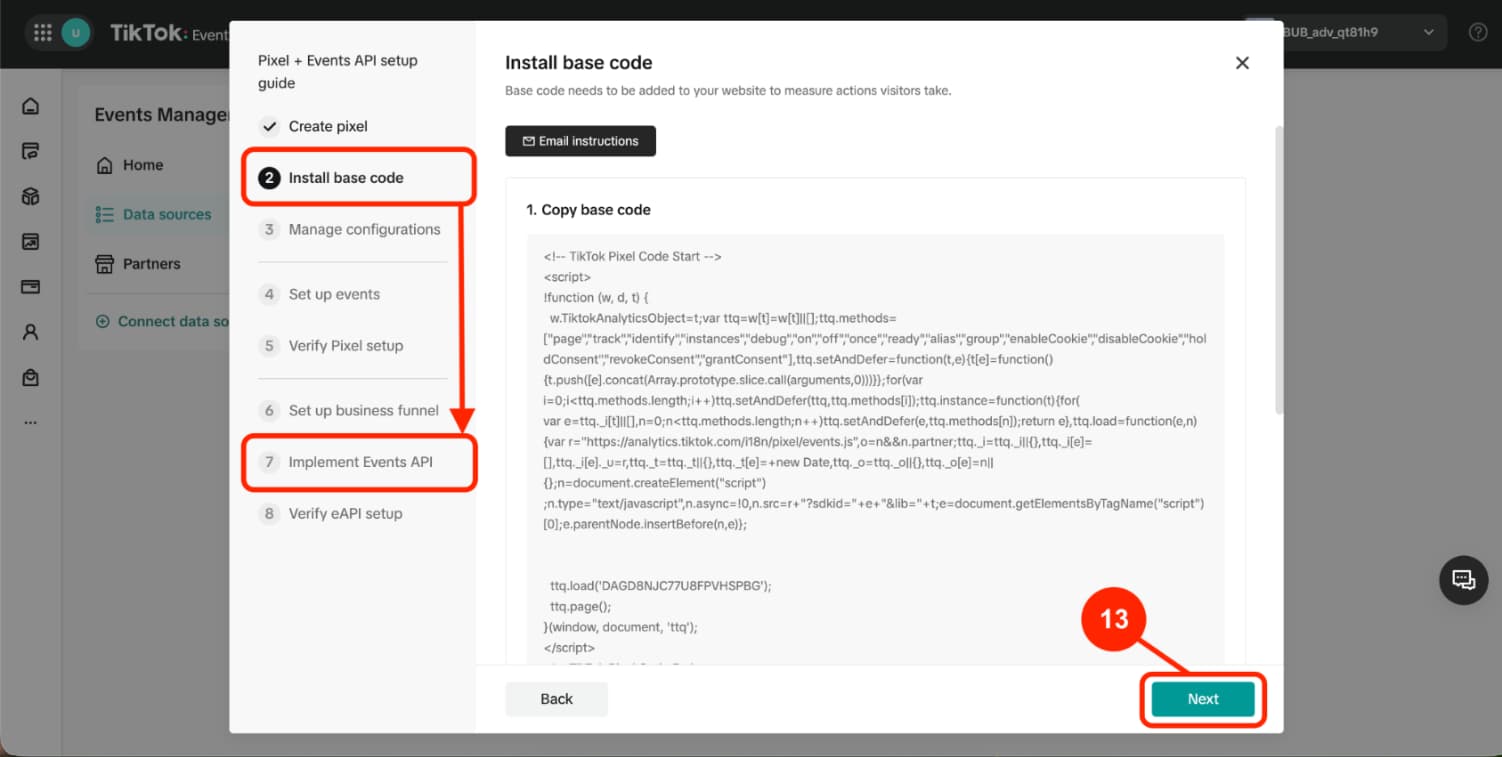Open the cube icon in left rail
The width and height of the screenshot is (1502, 757).
pos(31,197)
